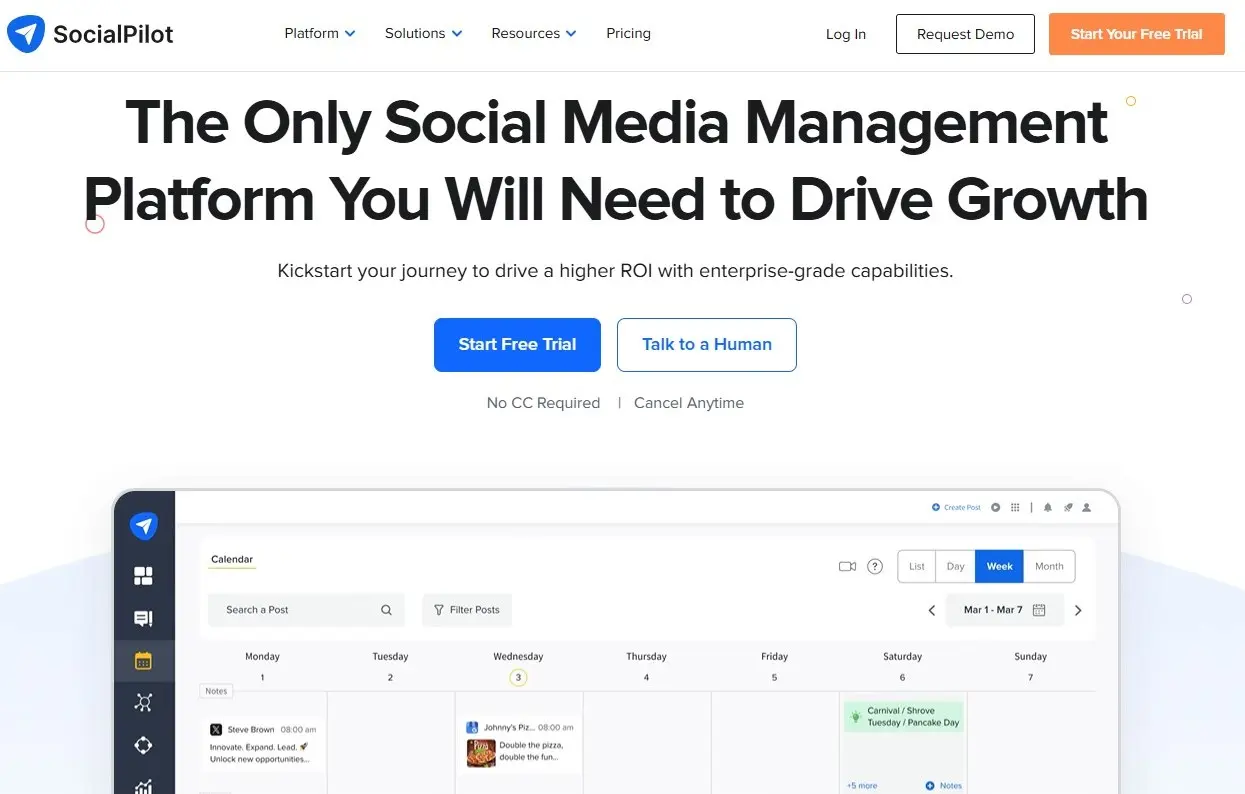Open the Solutions dropdown menu
The image size is (1245, 794).
(422, 33)
